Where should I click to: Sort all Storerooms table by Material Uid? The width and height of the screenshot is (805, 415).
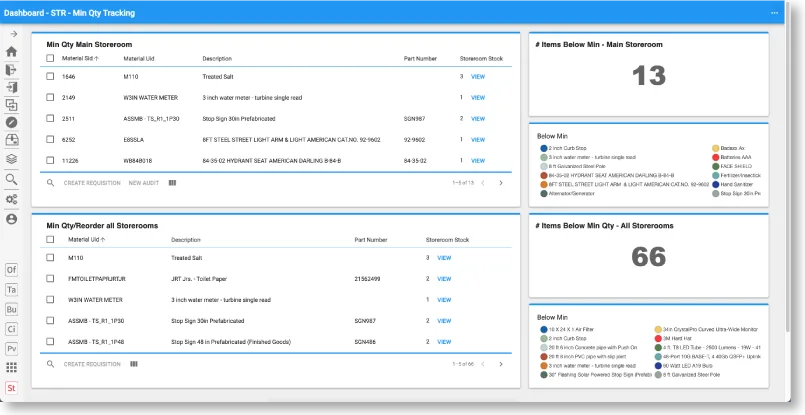pos(86,240)
